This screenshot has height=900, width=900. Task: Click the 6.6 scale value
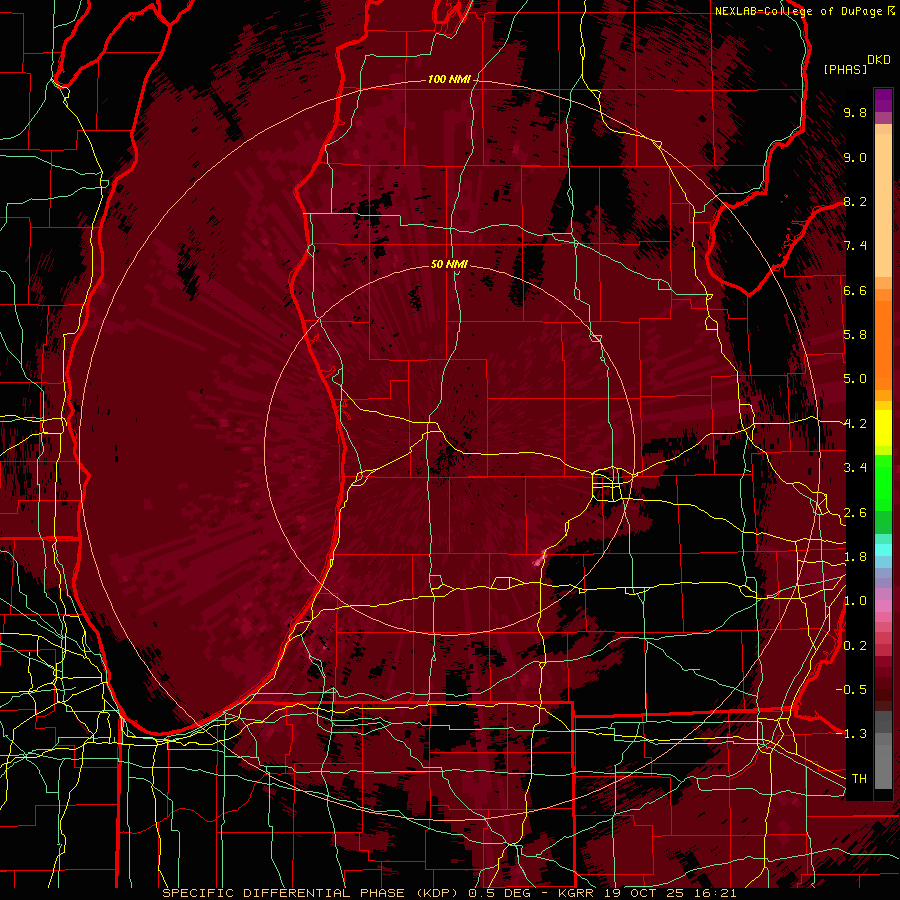tap(855, 290)
